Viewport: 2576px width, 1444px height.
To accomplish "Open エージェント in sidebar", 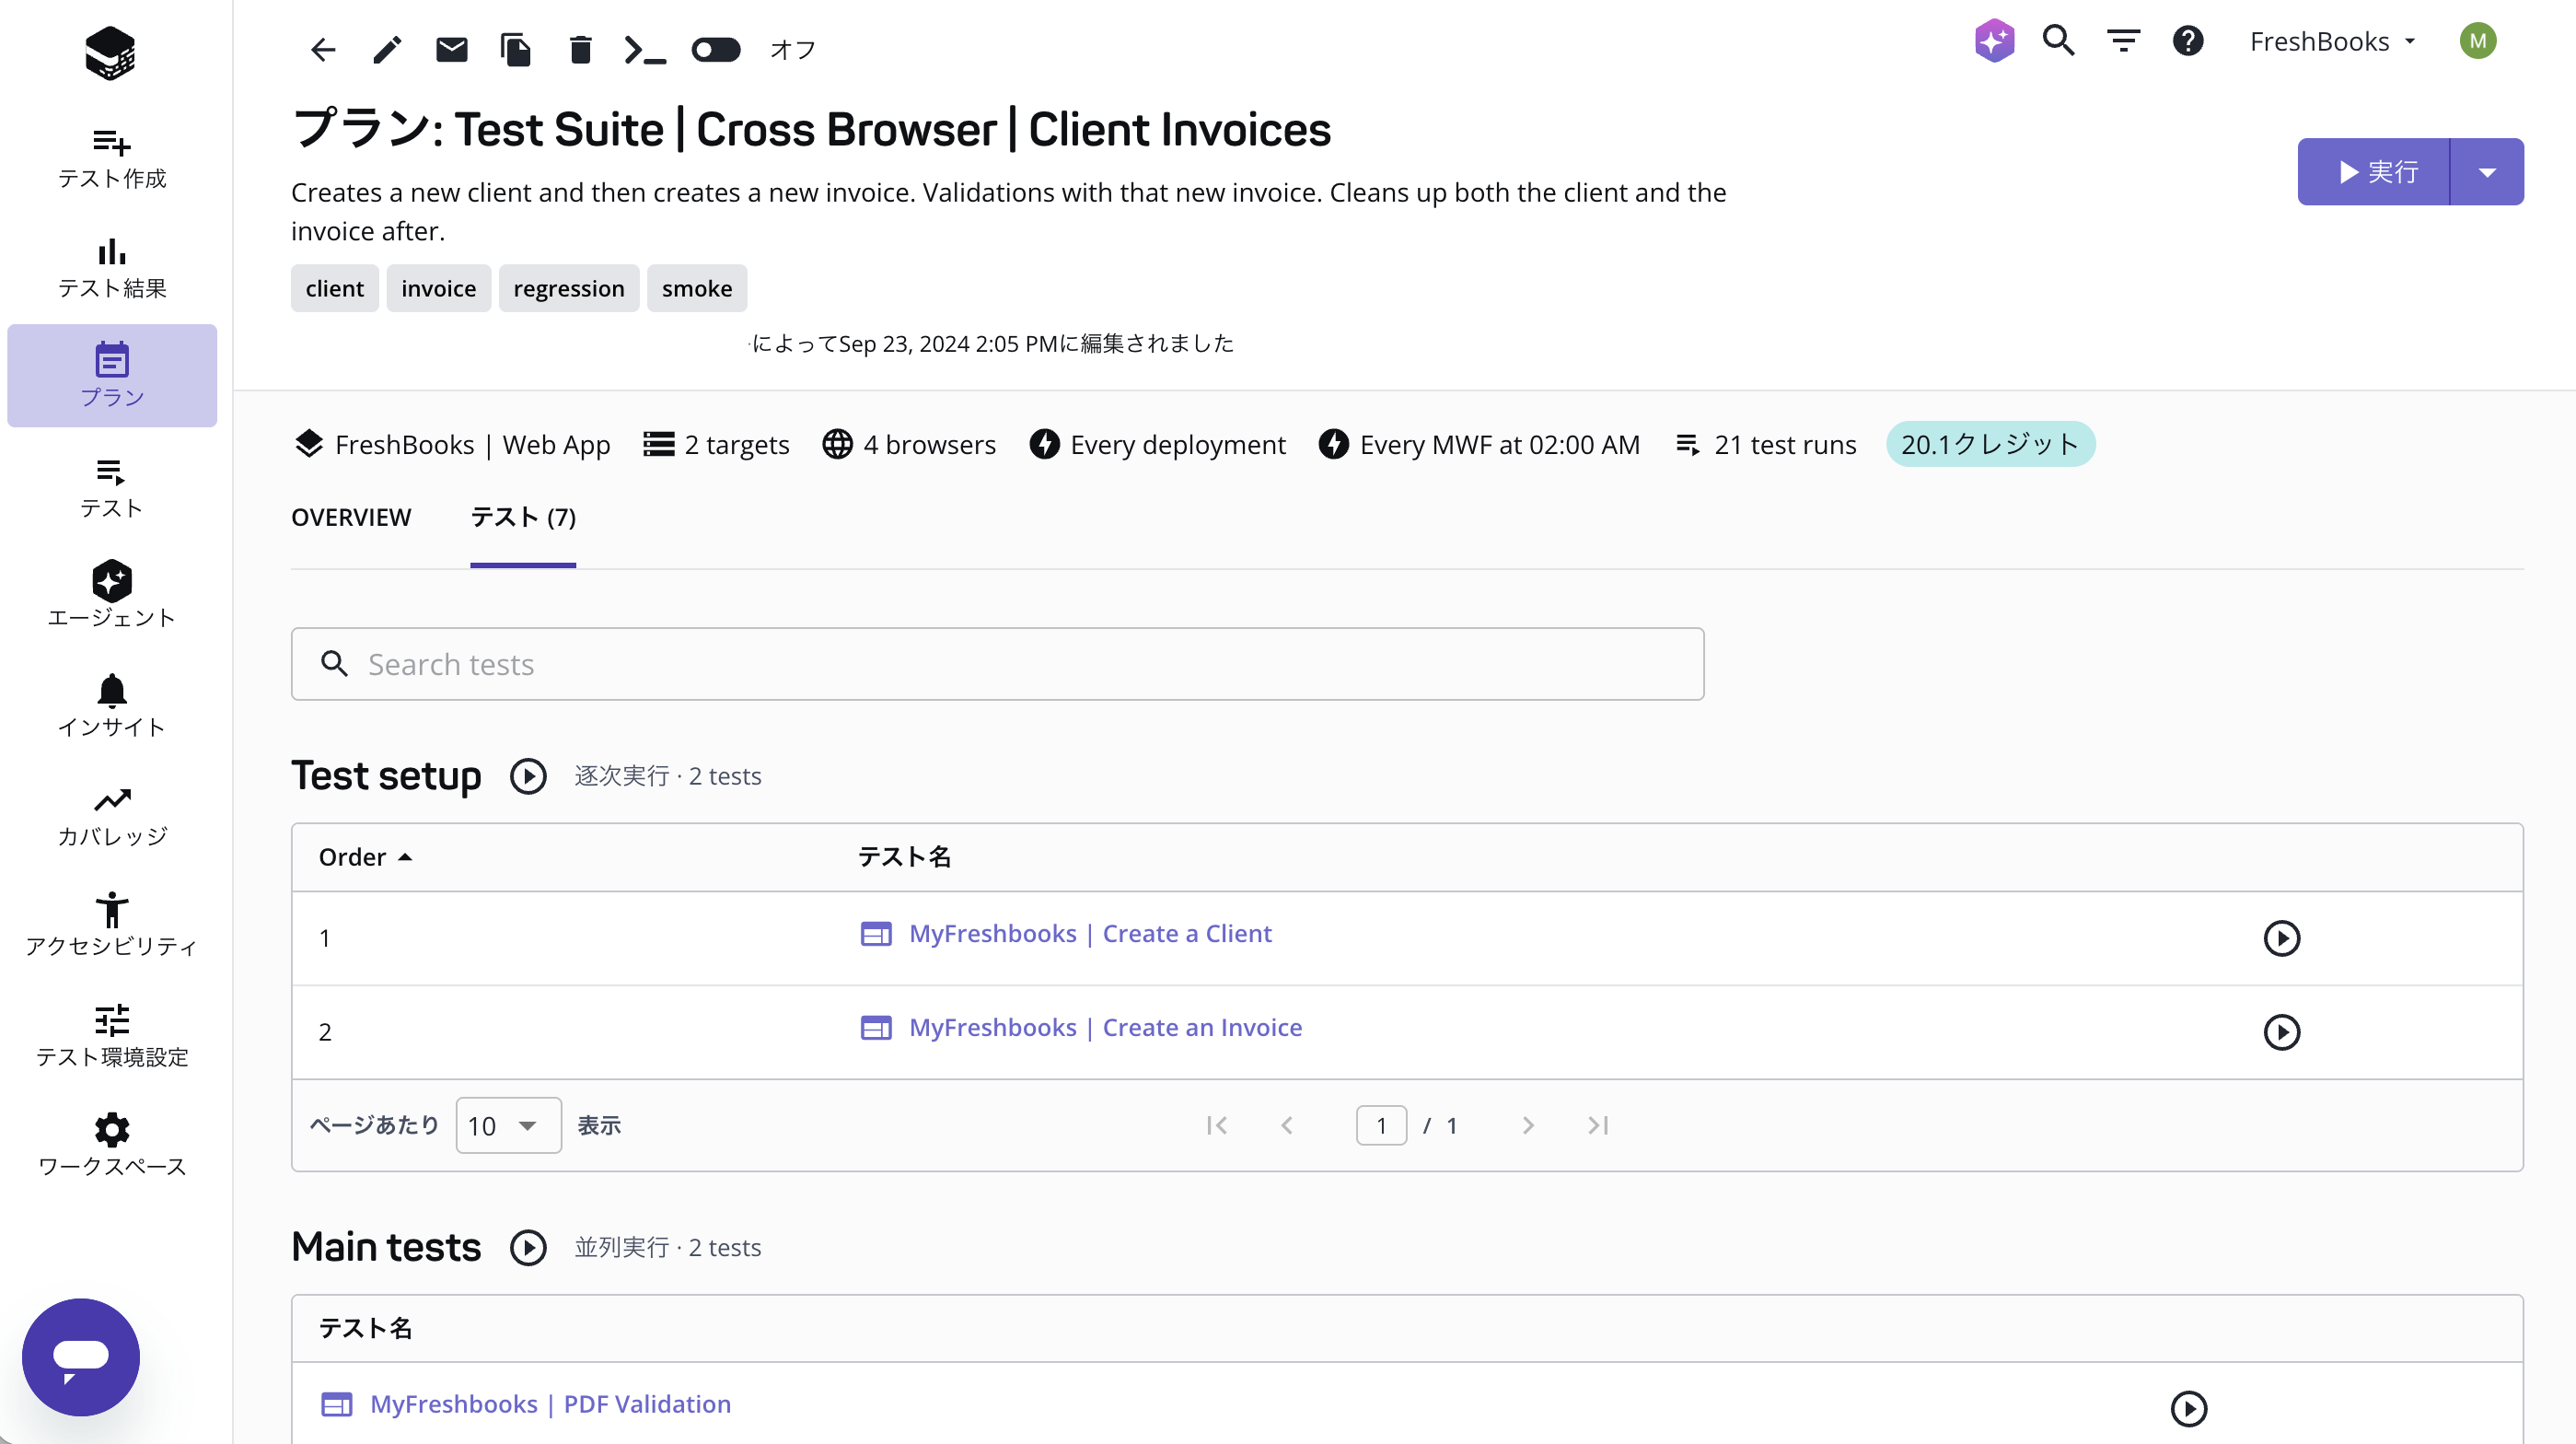I will (112, 596).
